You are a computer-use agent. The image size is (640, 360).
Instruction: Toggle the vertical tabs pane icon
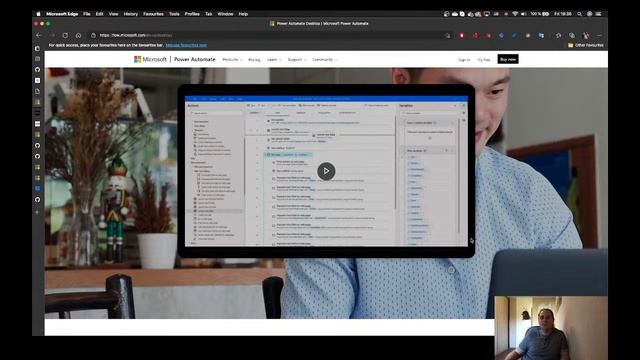pos(37,48)
